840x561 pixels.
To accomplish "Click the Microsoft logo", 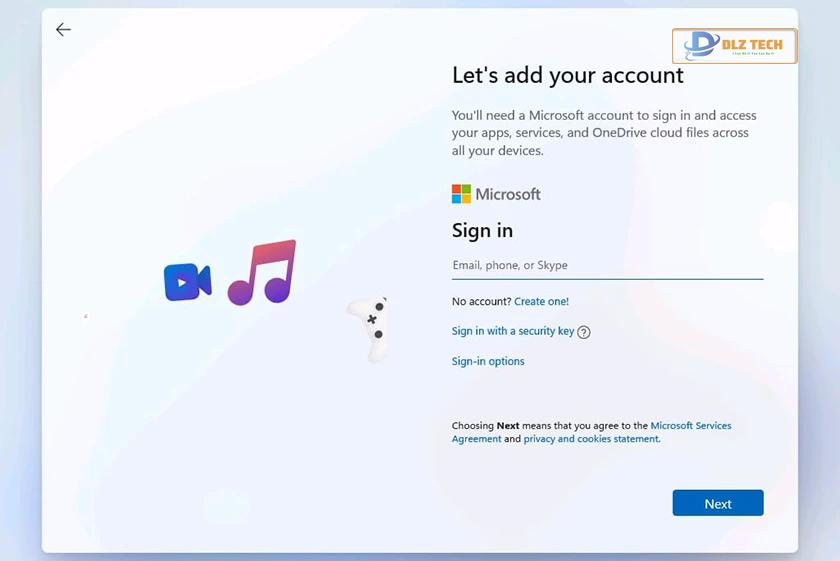I will (x=496, y=194).
